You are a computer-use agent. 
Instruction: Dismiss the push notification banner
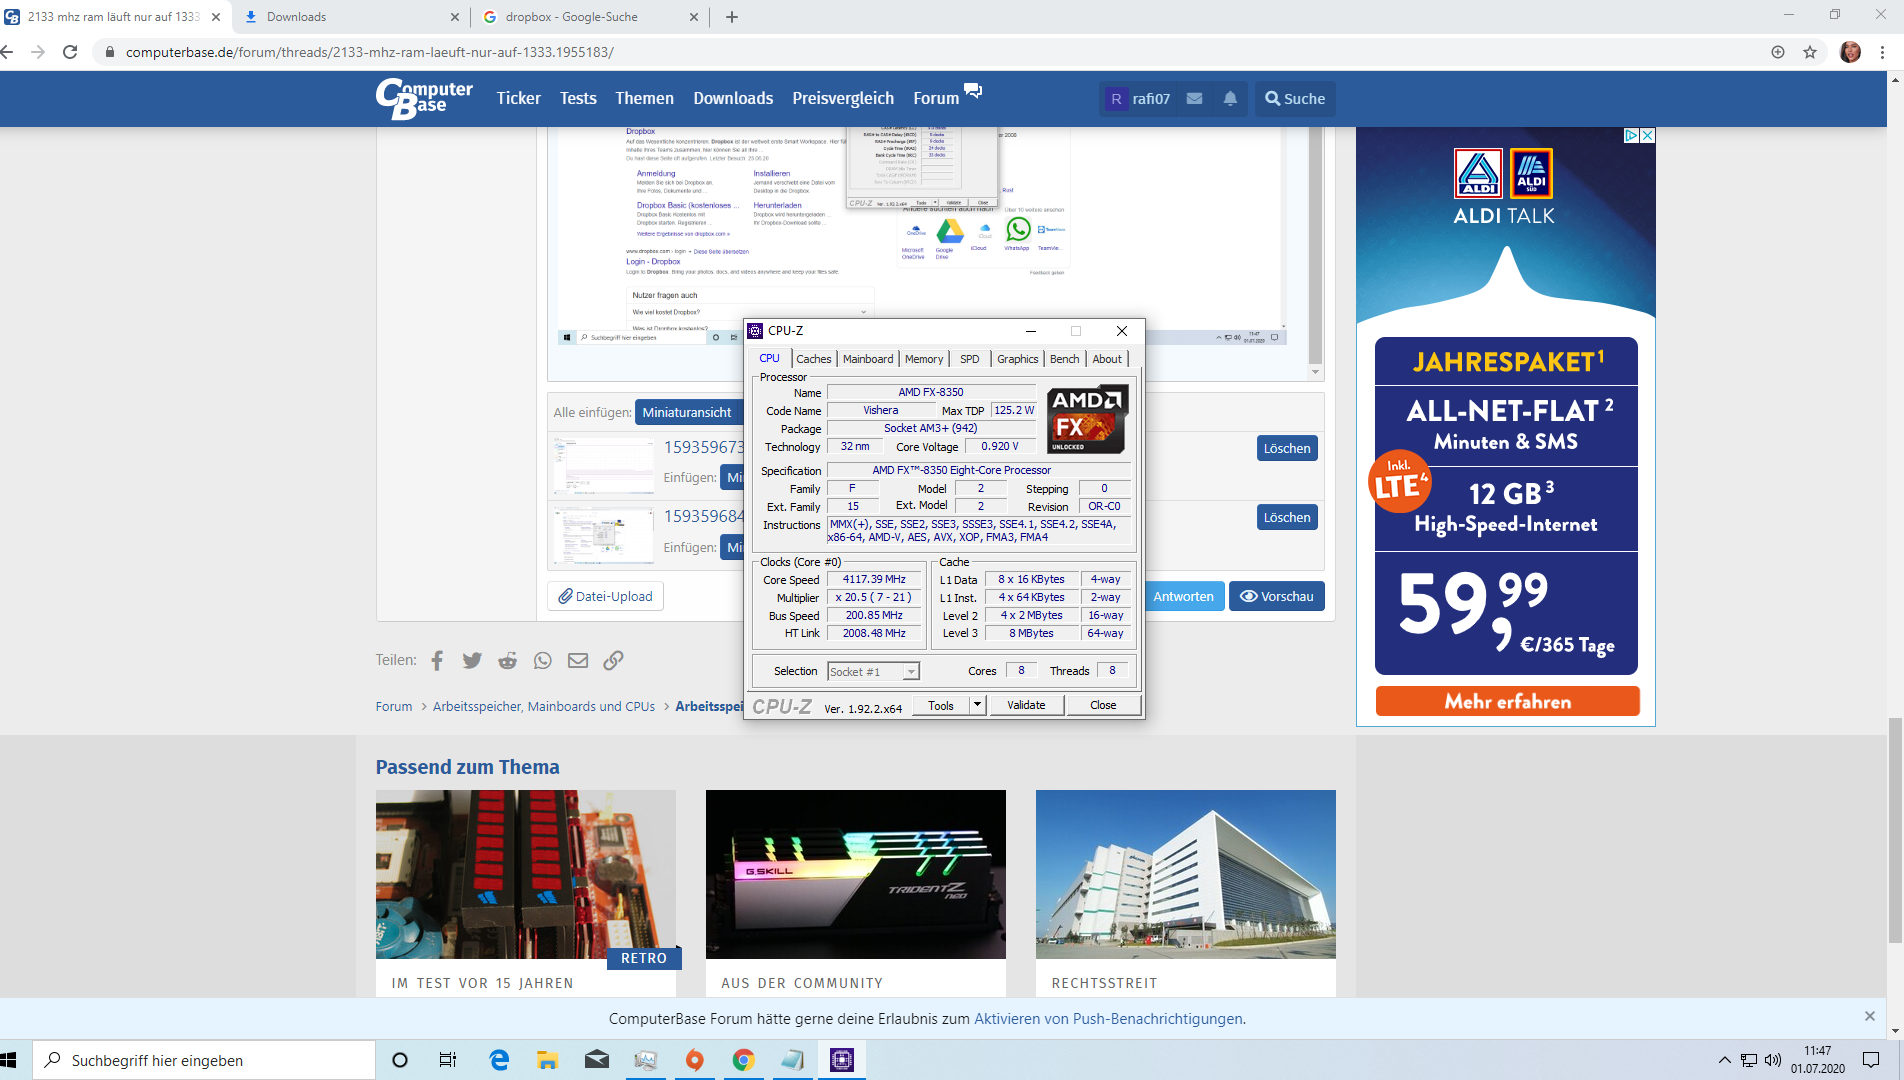[1870, 1016]
